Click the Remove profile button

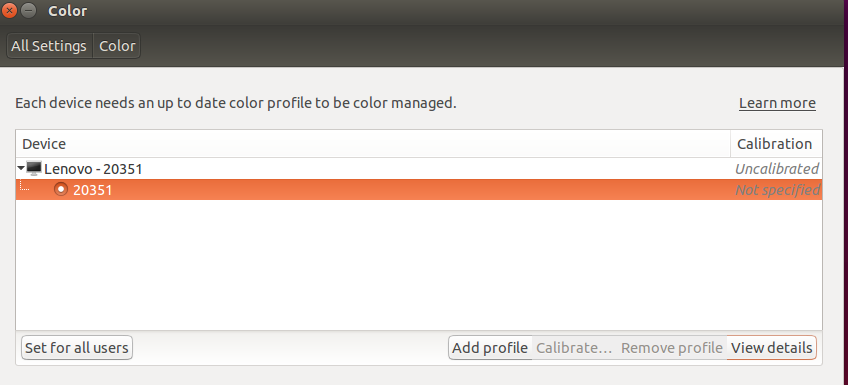click(x=672, y=348)
